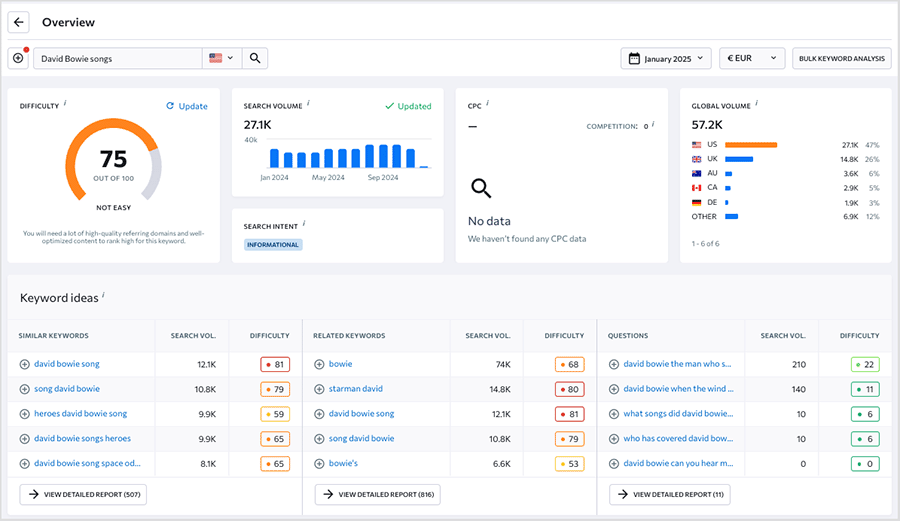
Task: Click the 27.1K search volume value
Action: [258, 125]
